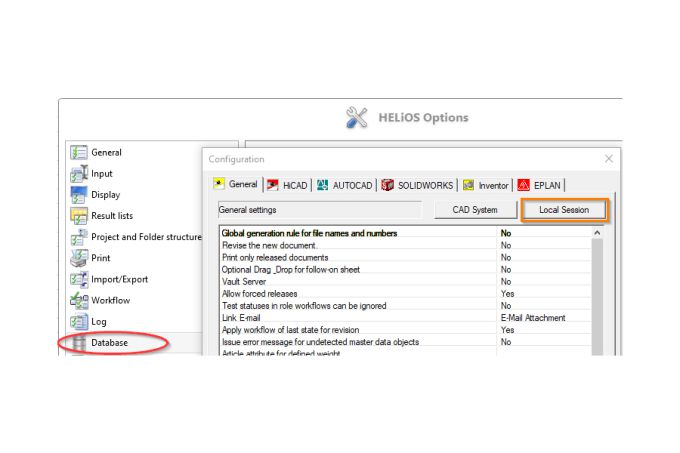Select Result lists in the options list
Viewport: 680px width, 453px height.
(112, 216)
